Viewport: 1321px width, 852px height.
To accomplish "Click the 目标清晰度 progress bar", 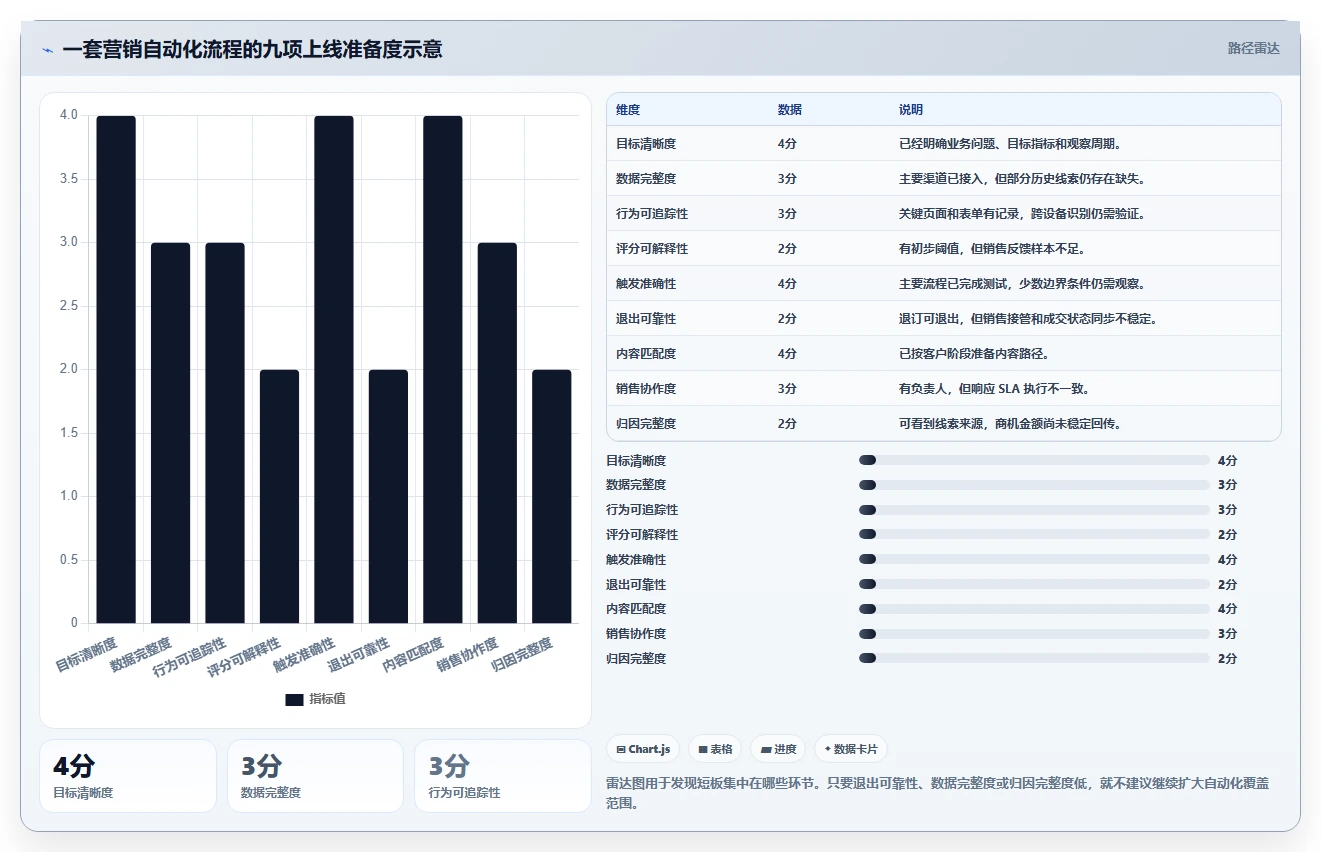I will [x=1034, y=460].
